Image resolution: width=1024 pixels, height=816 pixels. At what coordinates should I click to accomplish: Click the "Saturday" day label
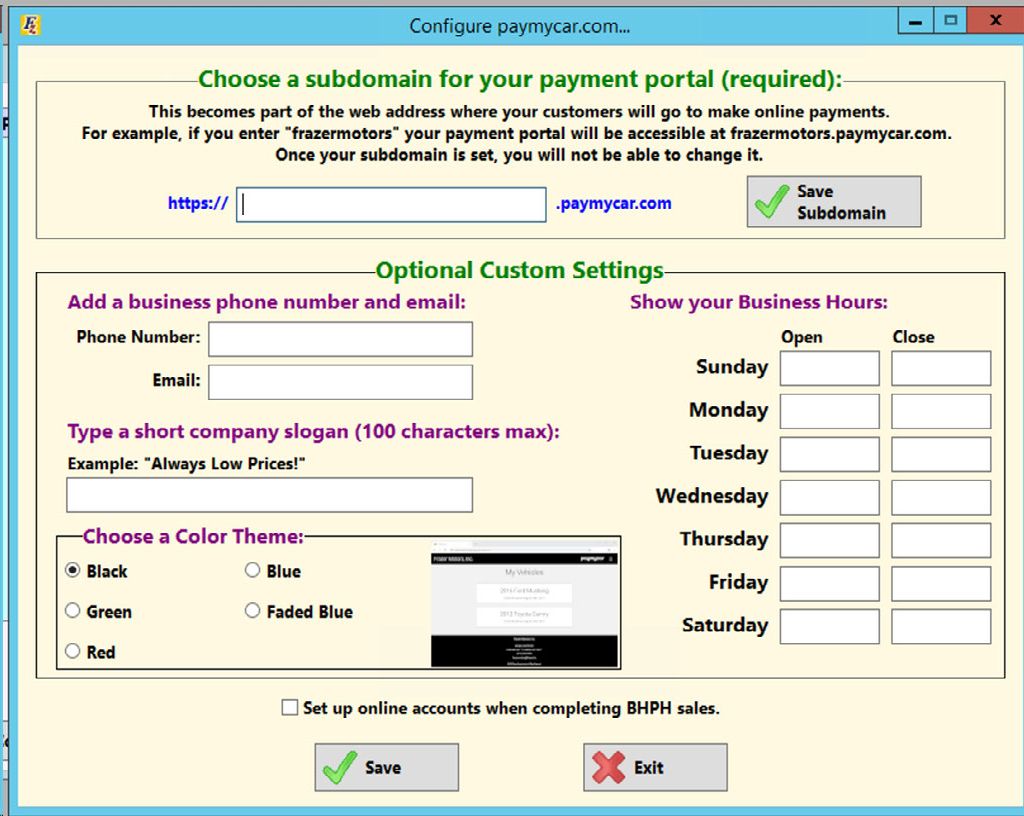pos(725,625)
